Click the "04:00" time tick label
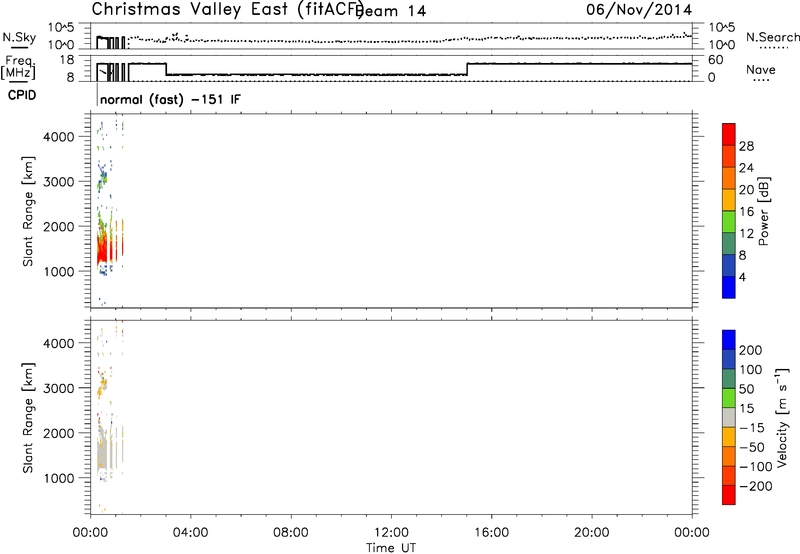This screenshot has height=554, width=800. (x=190, y=533)
